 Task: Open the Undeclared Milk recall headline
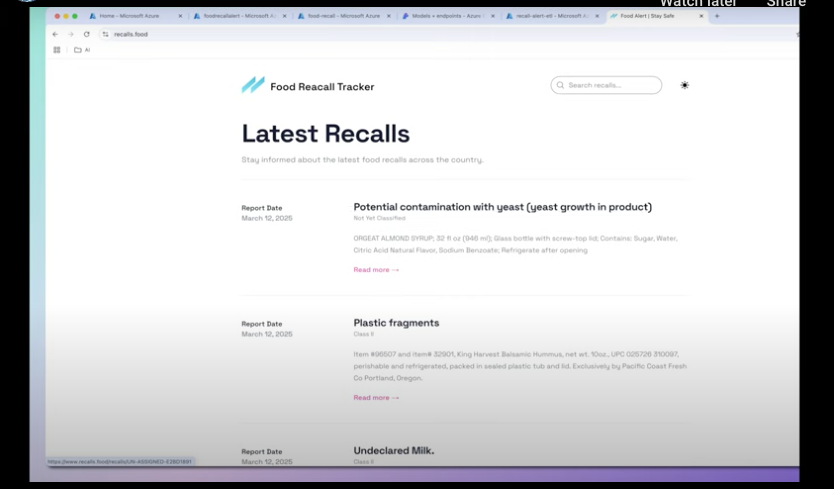point(393,451)
